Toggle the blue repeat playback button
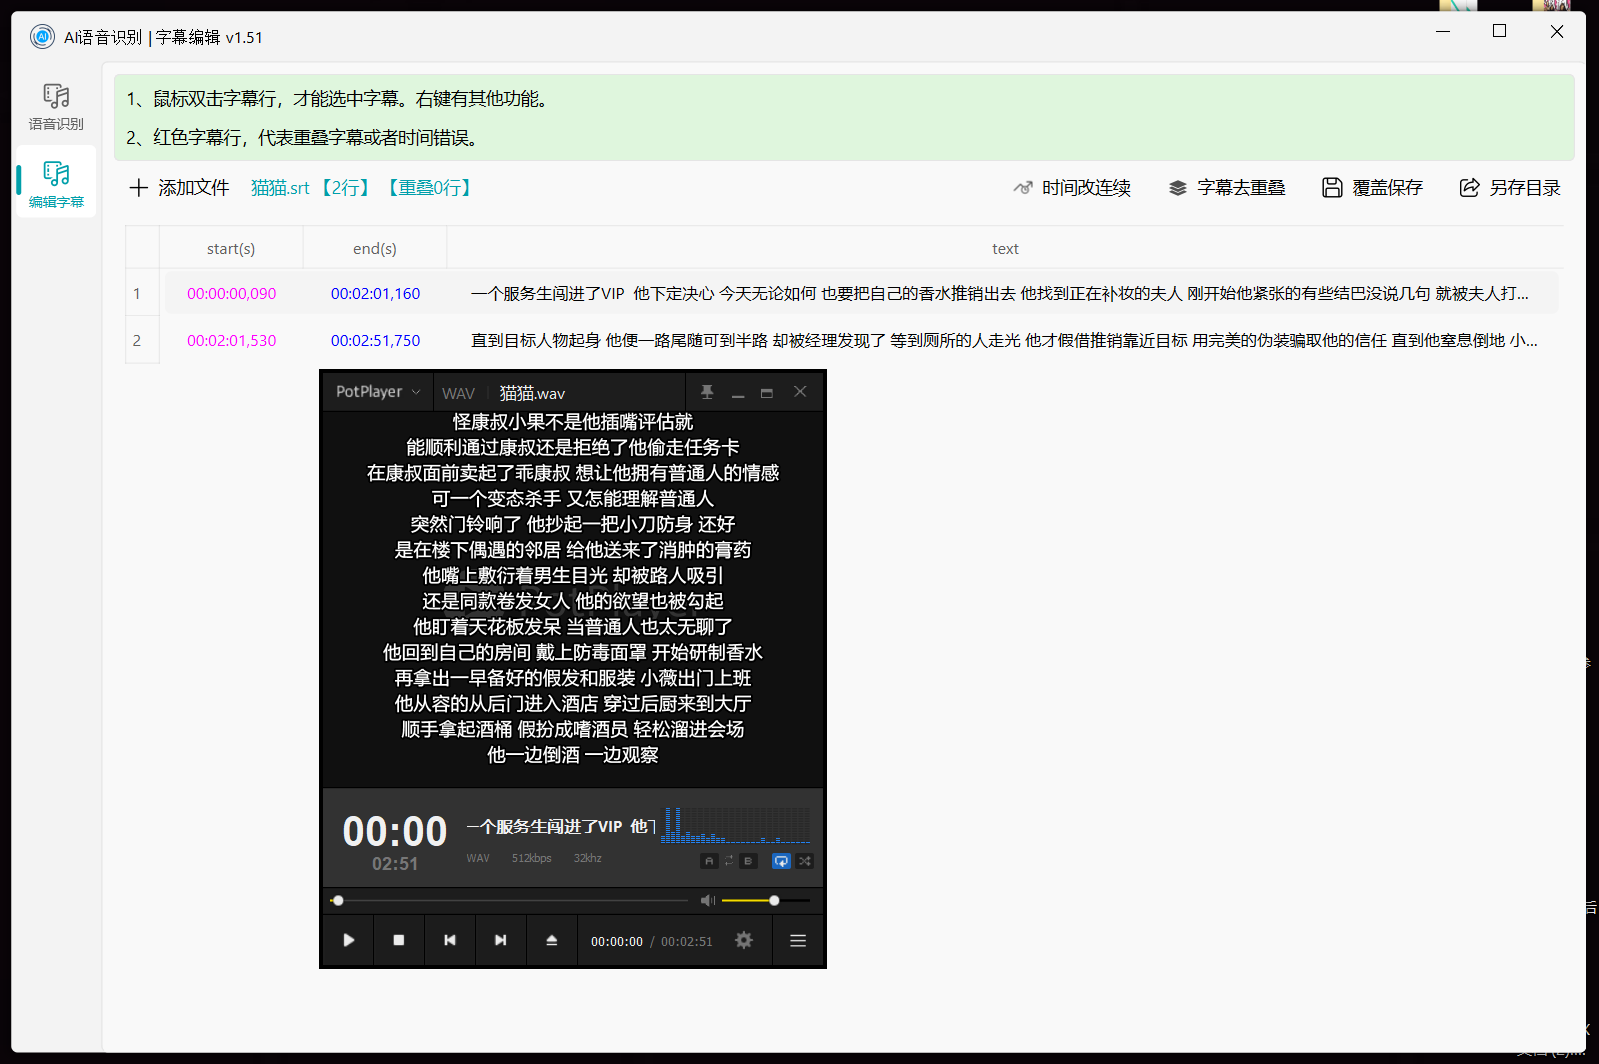 781,861
